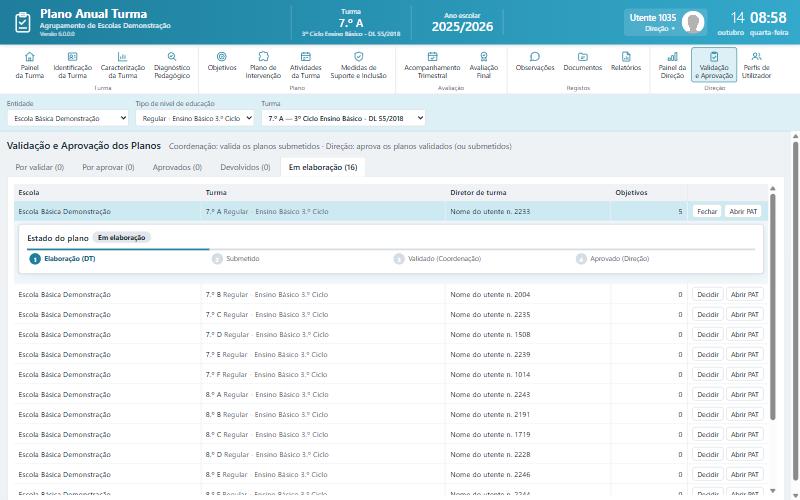
Task: Click Aprovado (Direção) progress step
Action: tap(613, 259)
